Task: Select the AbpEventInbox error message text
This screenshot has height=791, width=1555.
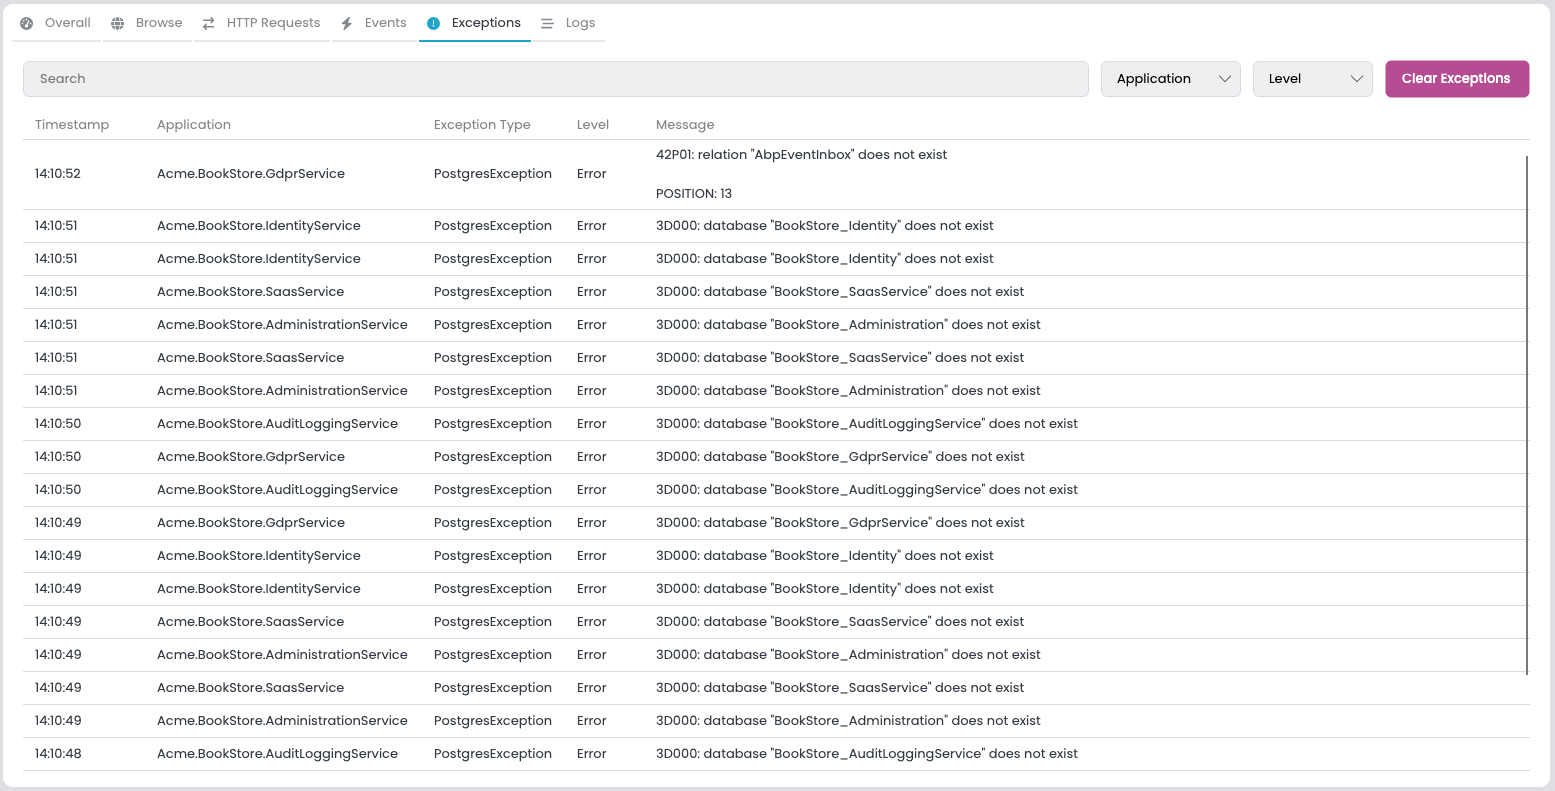Action: 800,154
